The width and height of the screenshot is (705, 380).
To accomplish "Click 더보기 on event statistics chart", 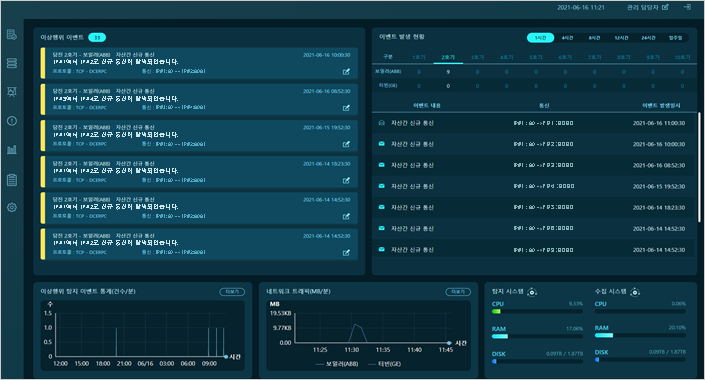I will tap(232, 292).
